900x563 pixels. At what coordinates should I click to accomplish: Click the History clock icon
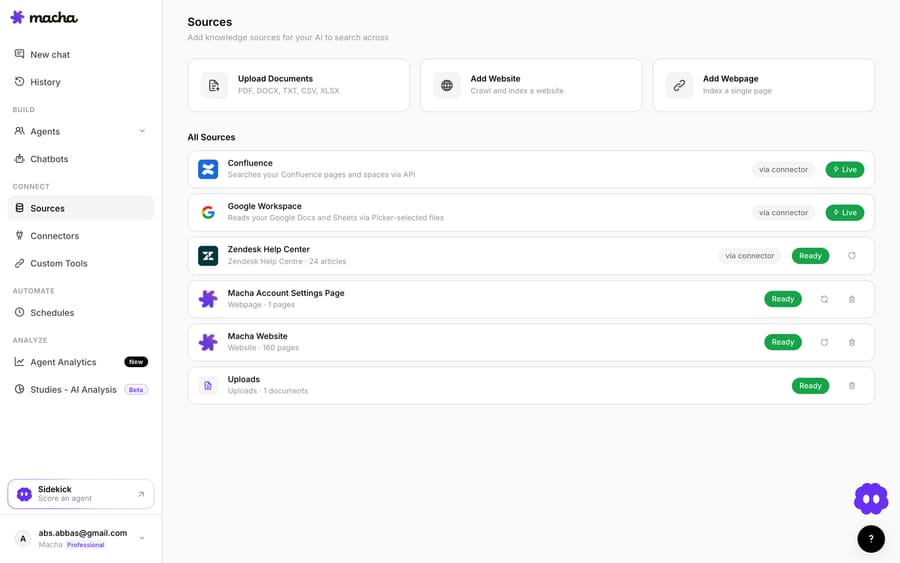[20, 81]
